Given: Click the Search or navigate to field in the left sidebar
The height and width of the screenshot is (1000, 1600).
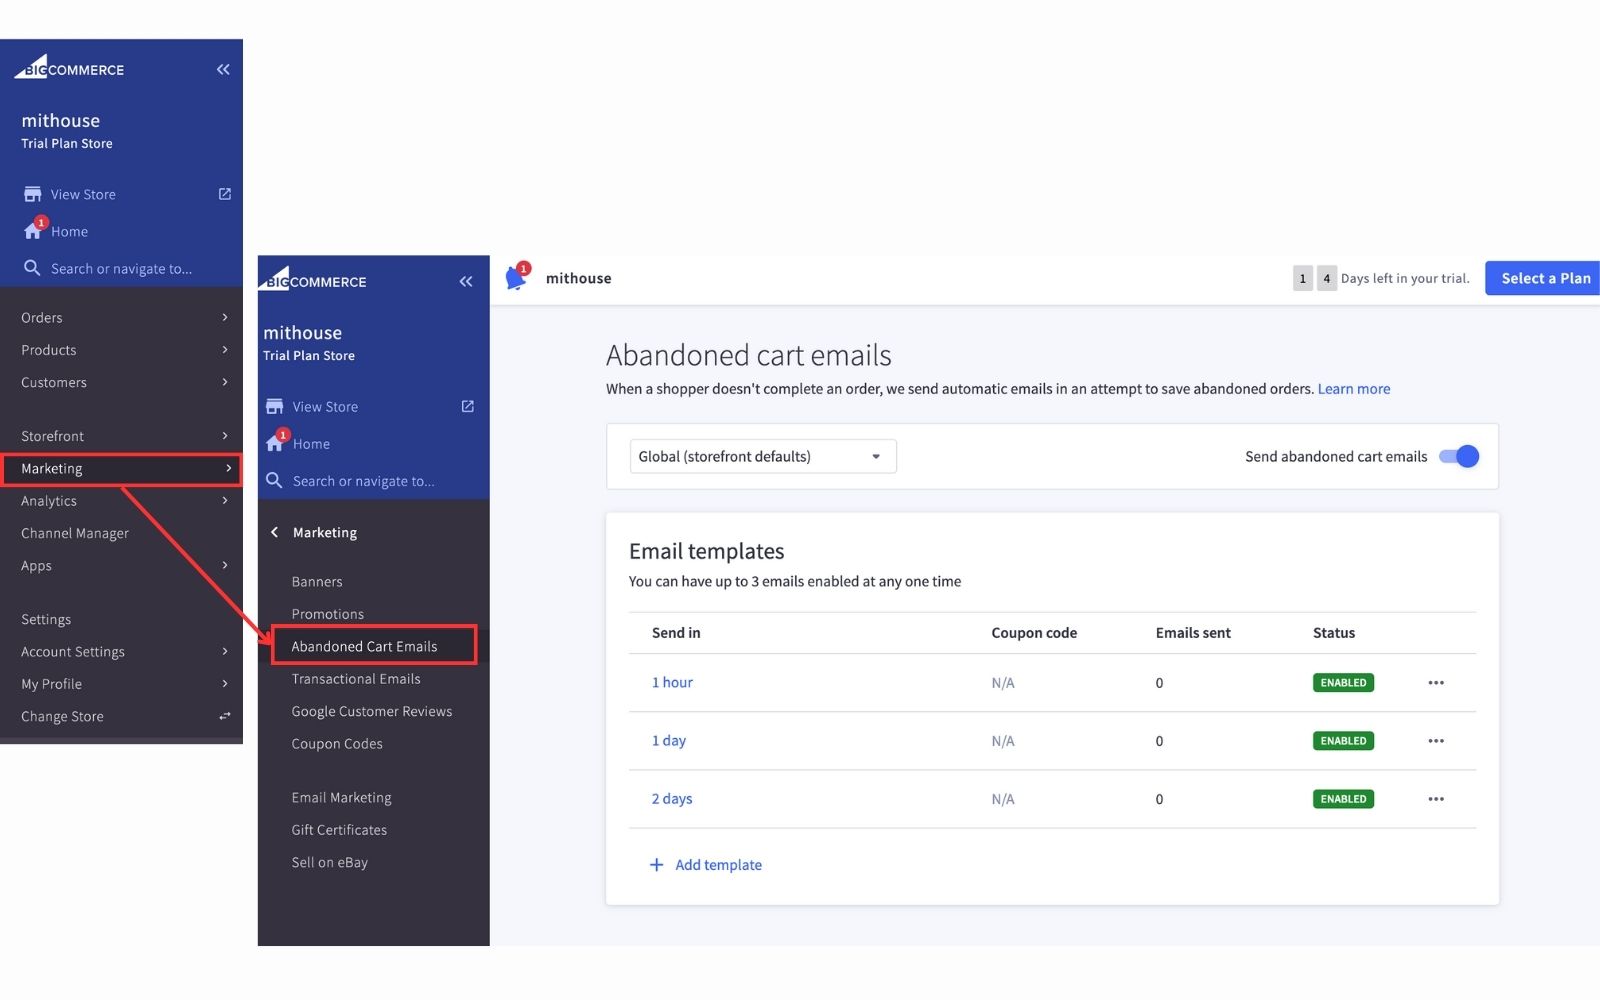Looking at the screenshot, I should [x=121, y=268].
